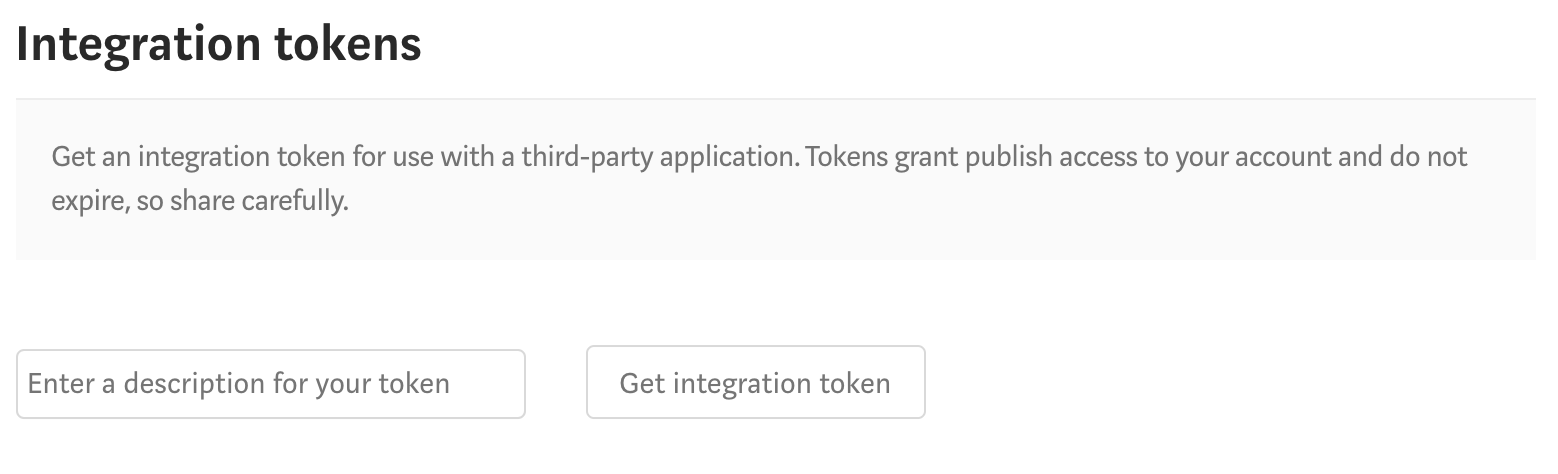
Task: Generate a new integration token
Action: 755,382
